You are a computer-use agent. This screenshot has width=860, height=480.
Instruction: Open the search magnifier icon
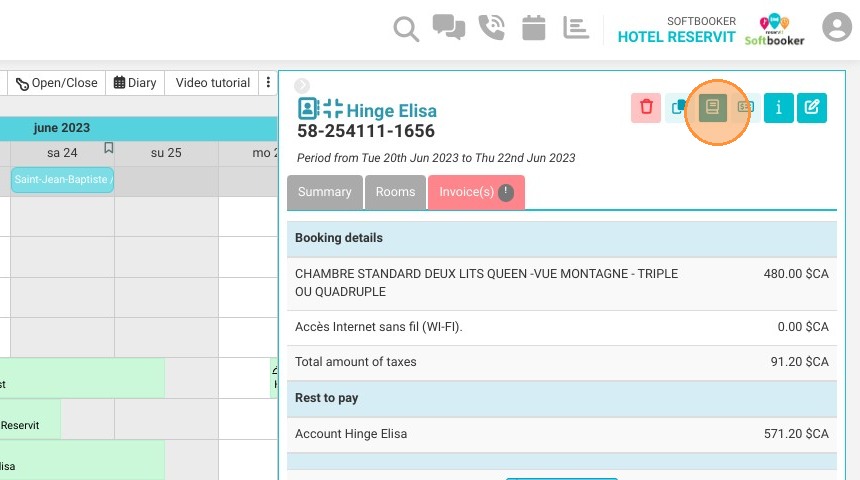406,29
